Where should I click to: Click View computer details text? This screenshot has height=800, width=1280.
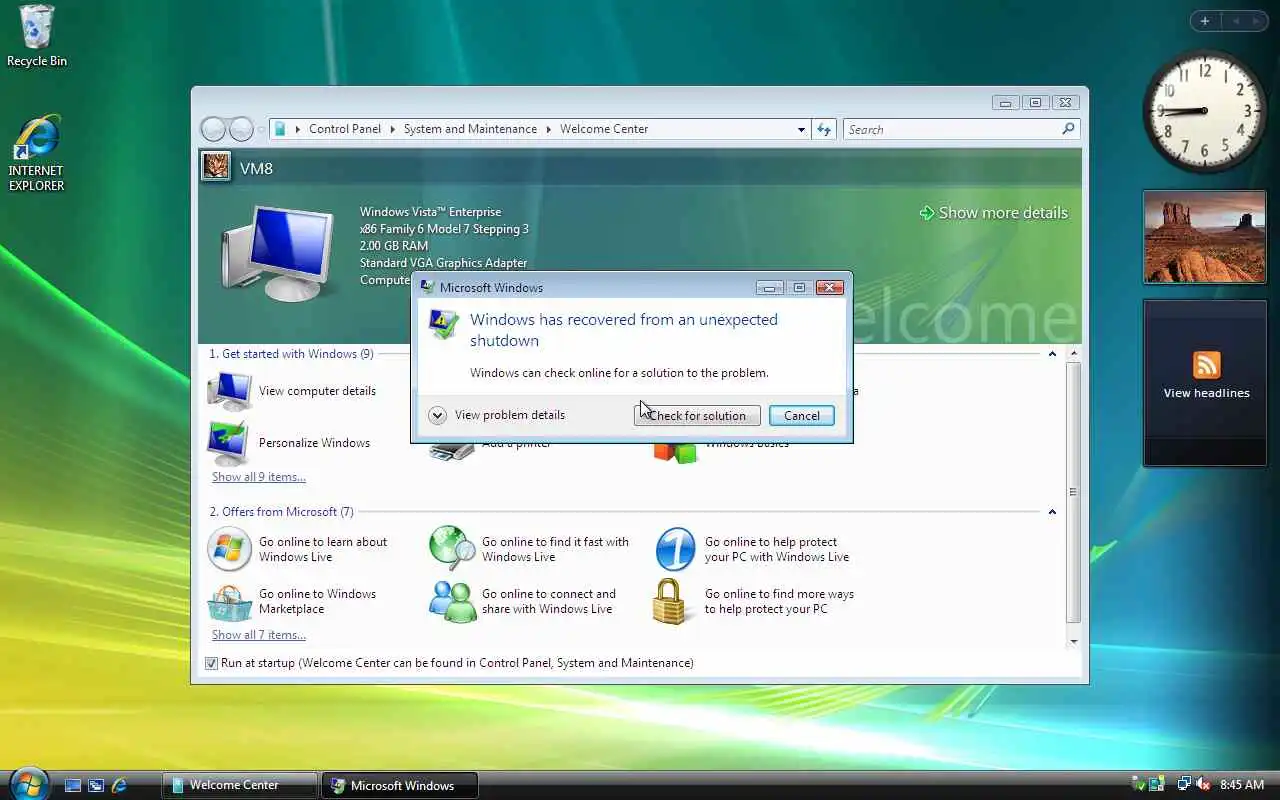click(317, 391)
